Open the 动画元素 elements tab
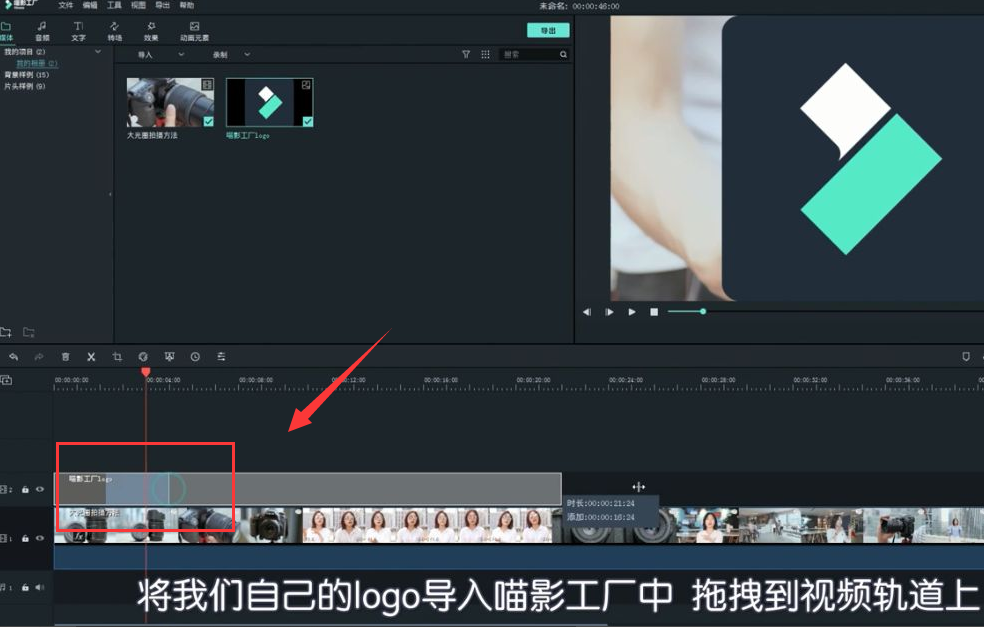 pyautogui.click(x=195, y=31)
